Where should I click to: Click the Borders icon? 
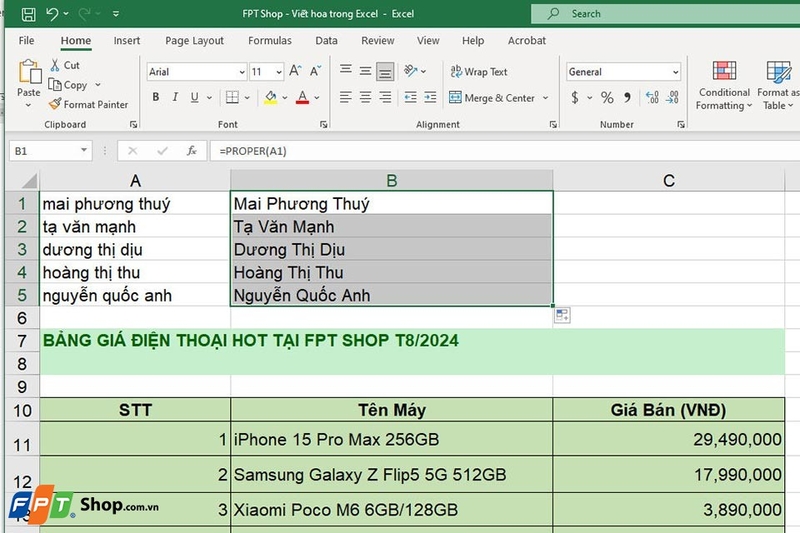(x=232, y=97)
